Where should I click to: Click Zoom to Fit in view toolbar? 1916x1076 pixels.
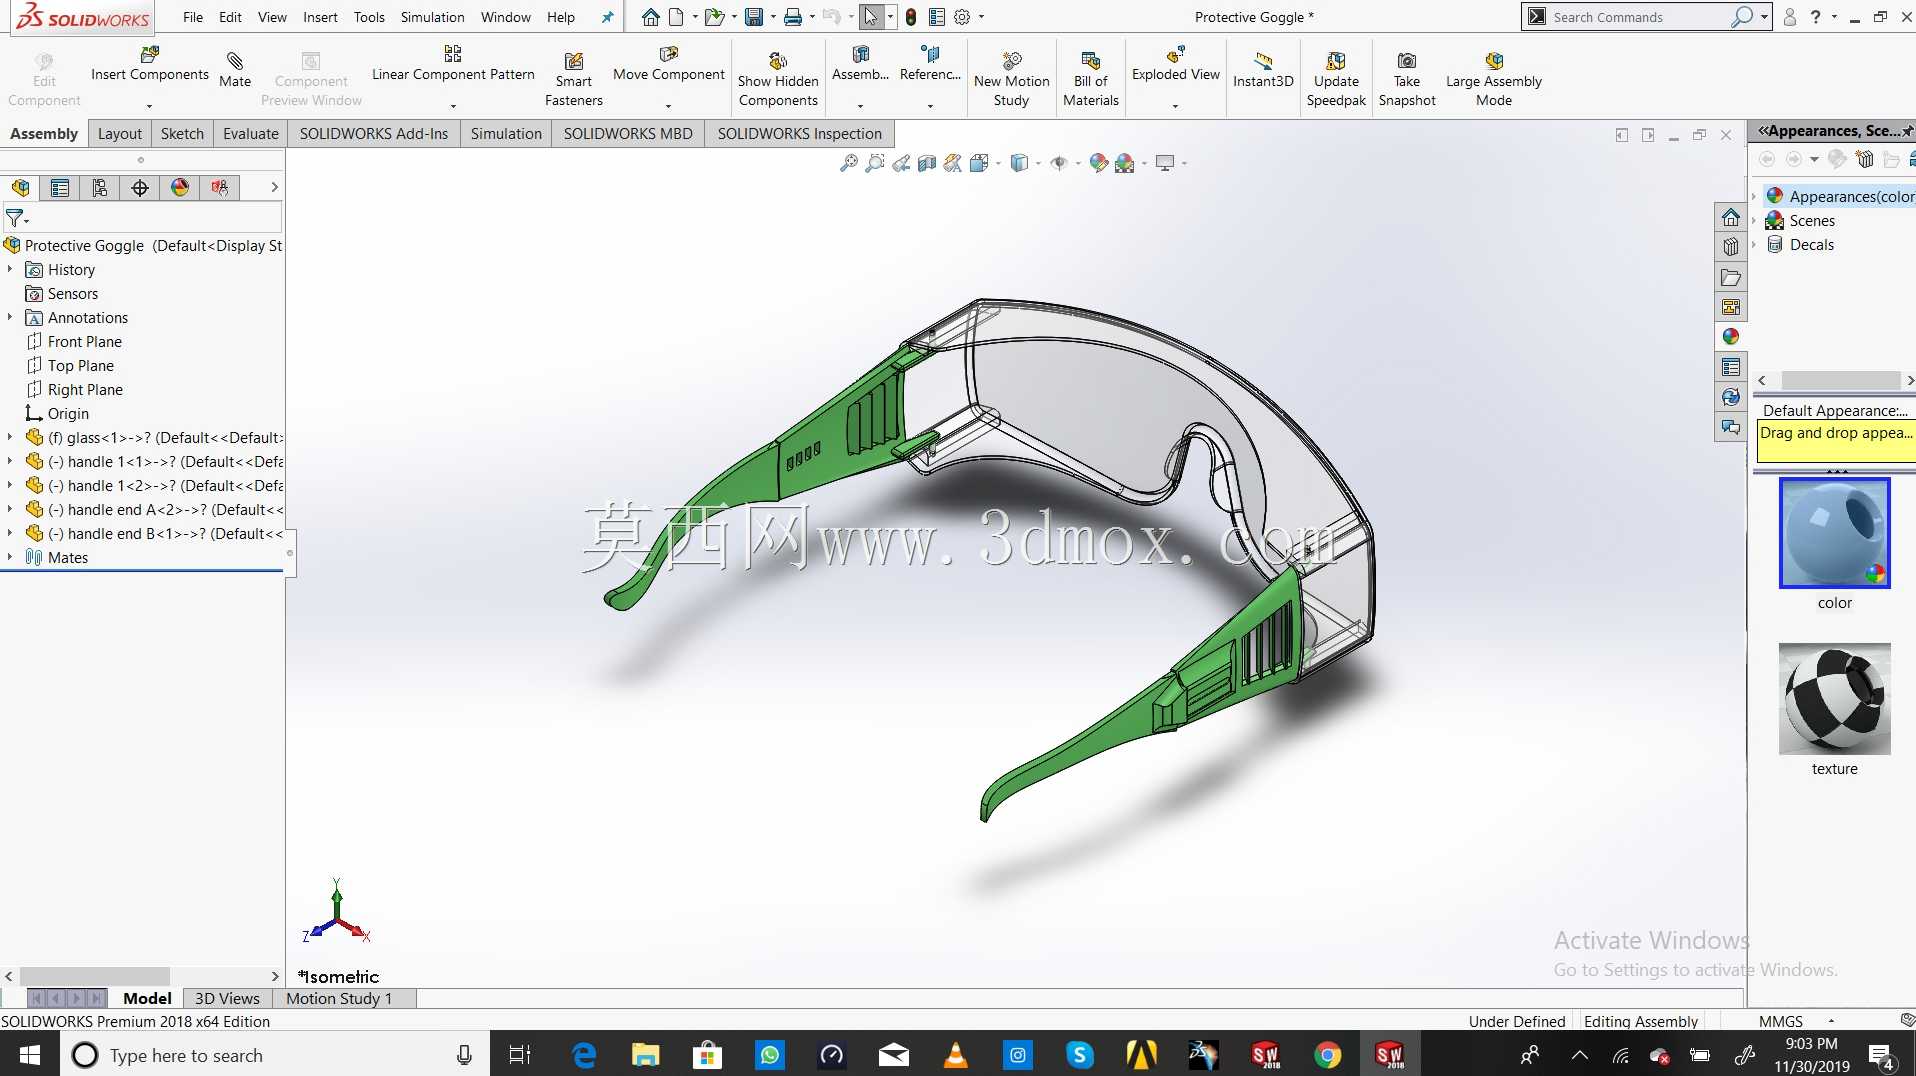point(849,163)
